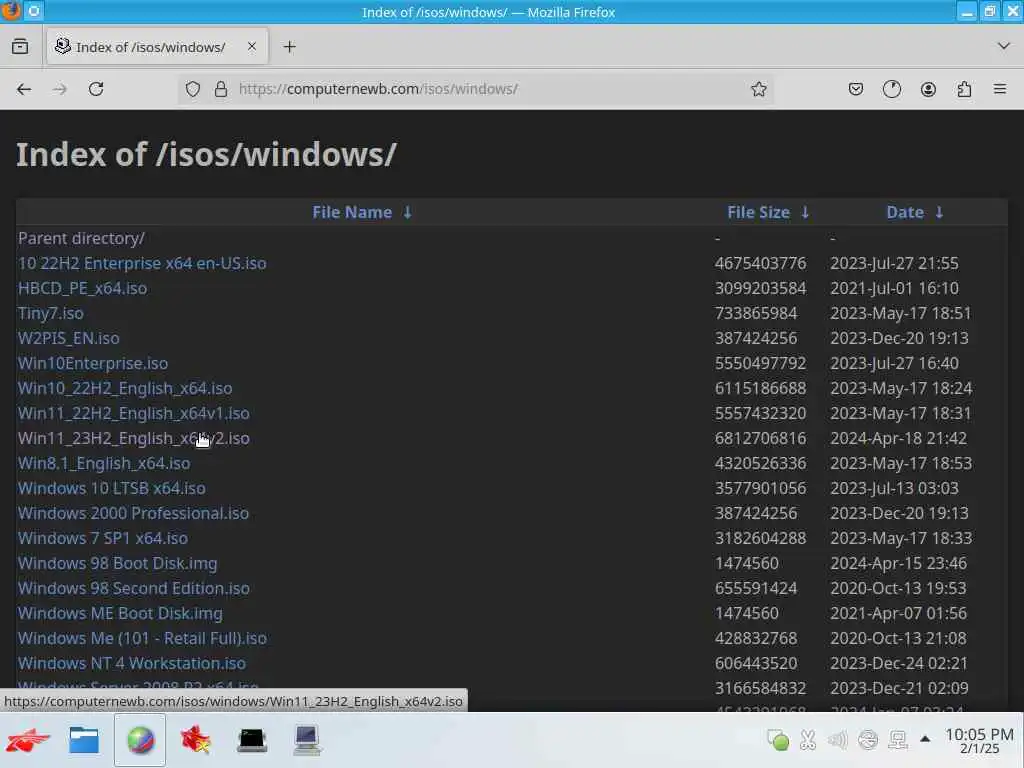This screenshot has height=768, width=1024.
Task: Click the forward navigation arrow
Action: (x=60, y=89)
